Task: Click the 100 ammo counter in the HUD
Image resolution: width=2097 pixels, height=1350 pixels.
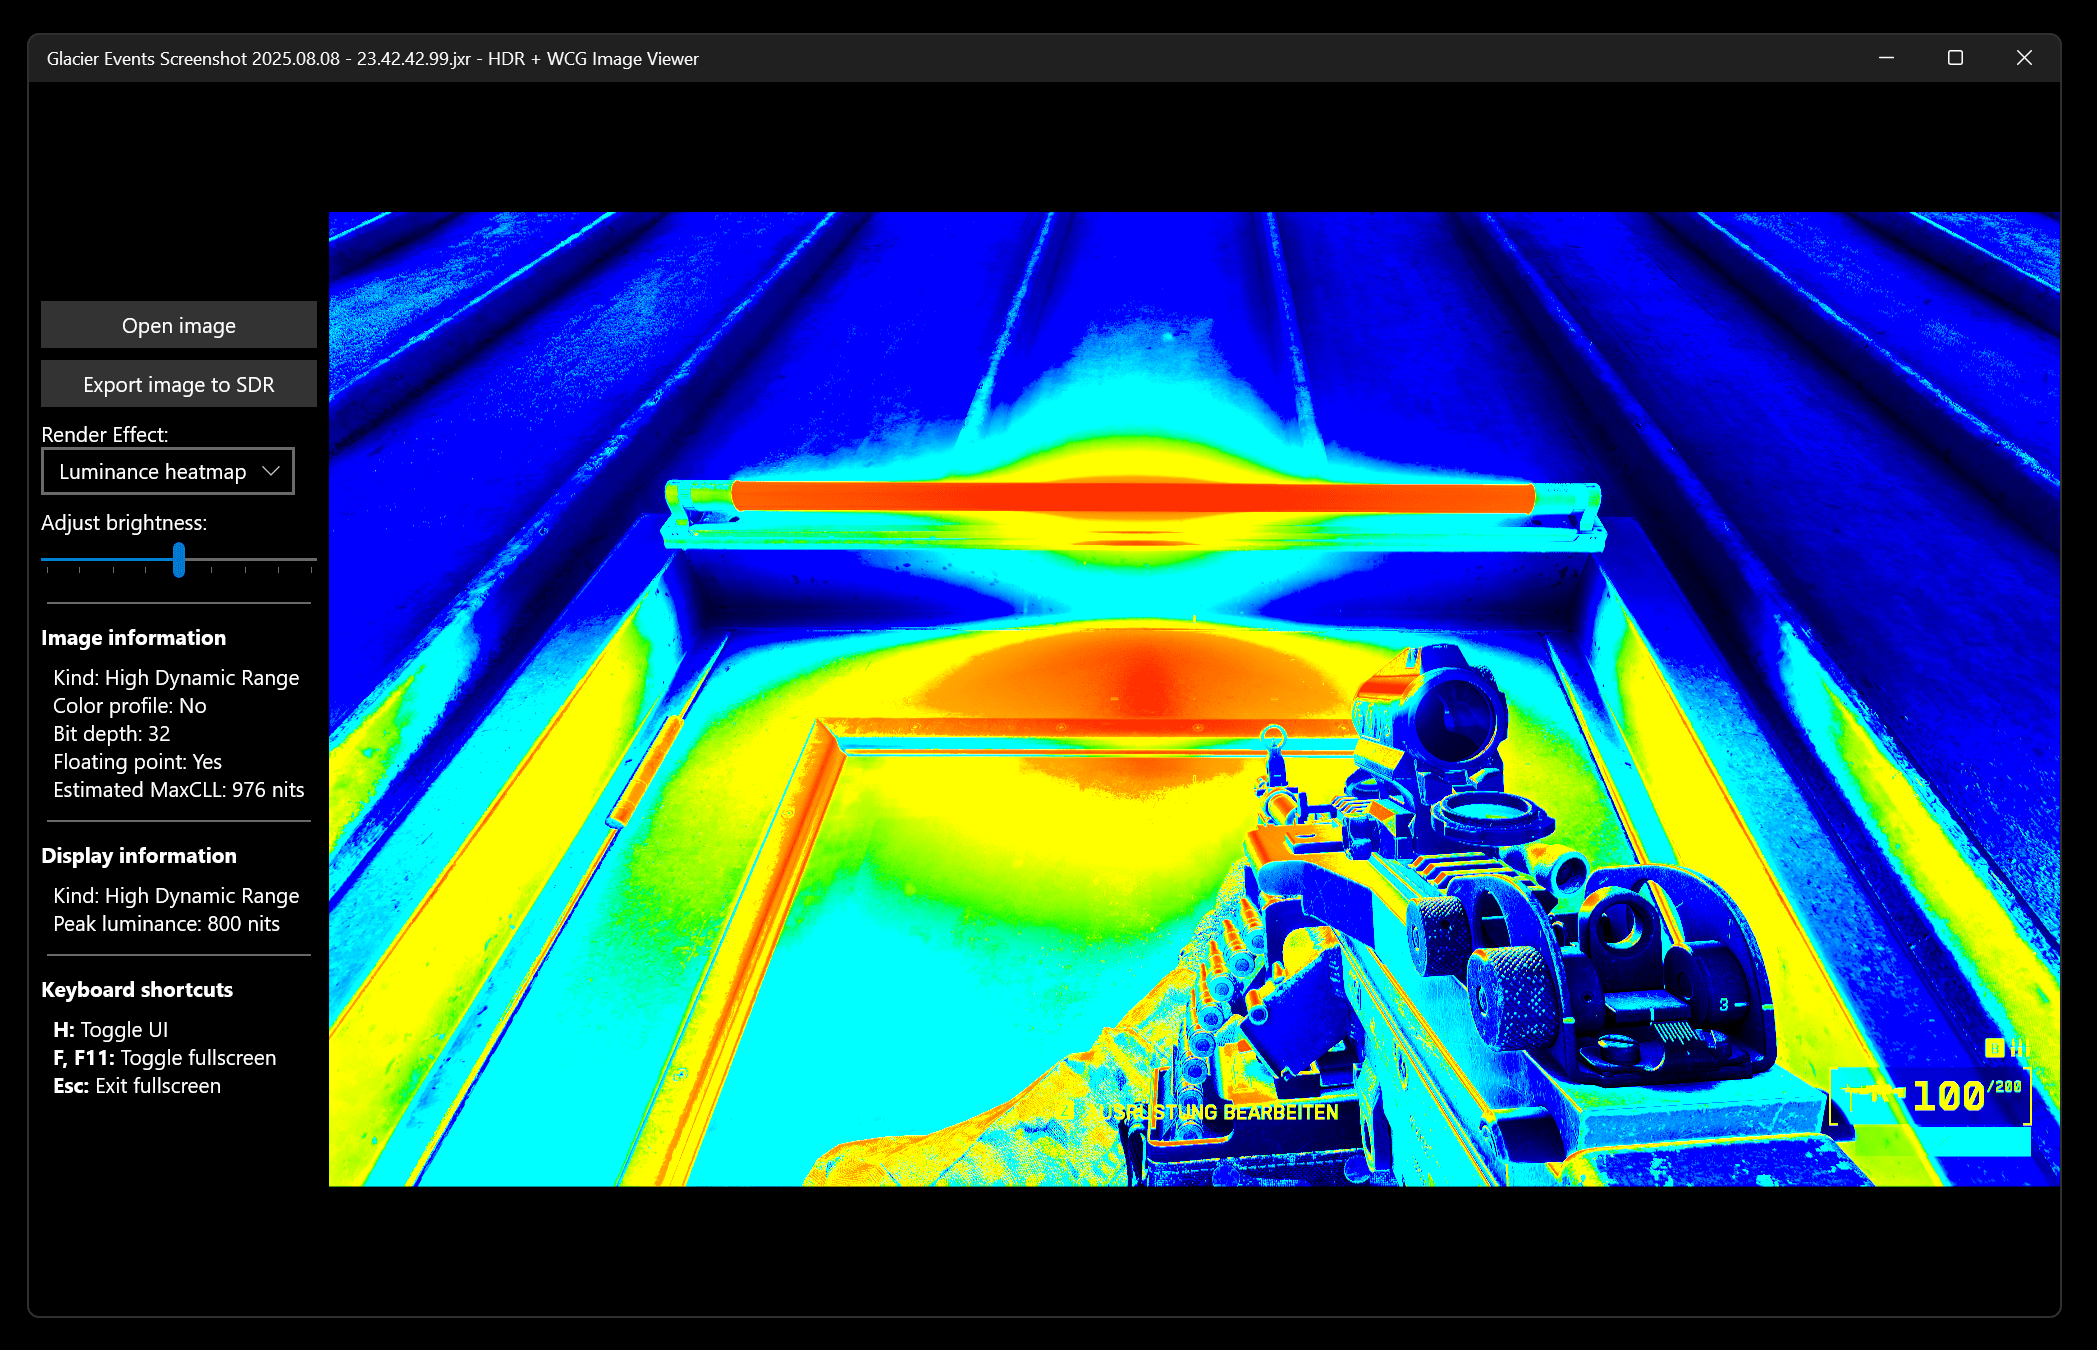Action: (x=1948, y=1096)
